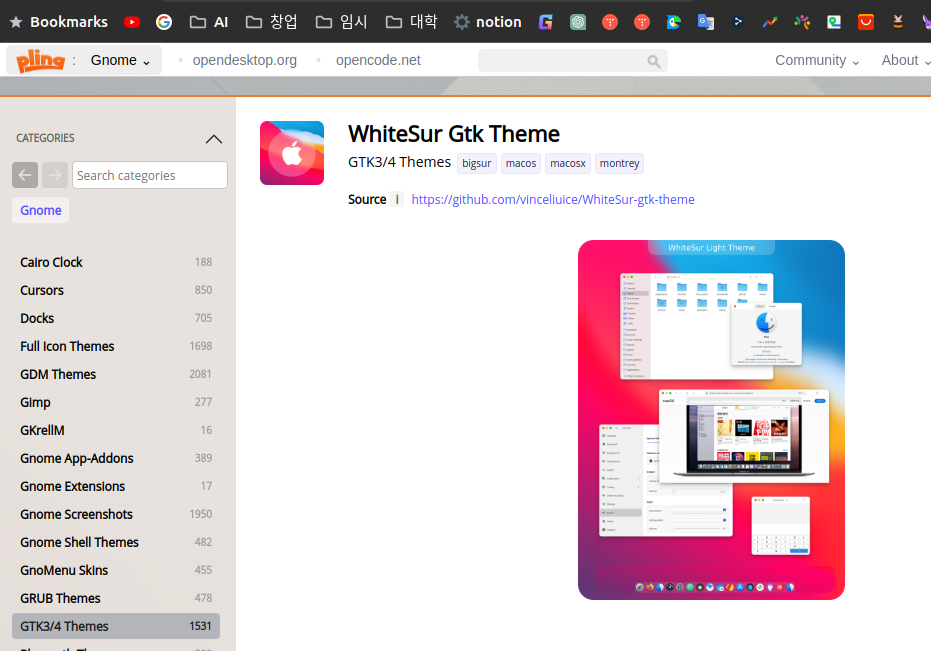Screen dimensions: 931x651
Task: Open the WhiteSur Light Theme preview image
Action: (711, 420)
